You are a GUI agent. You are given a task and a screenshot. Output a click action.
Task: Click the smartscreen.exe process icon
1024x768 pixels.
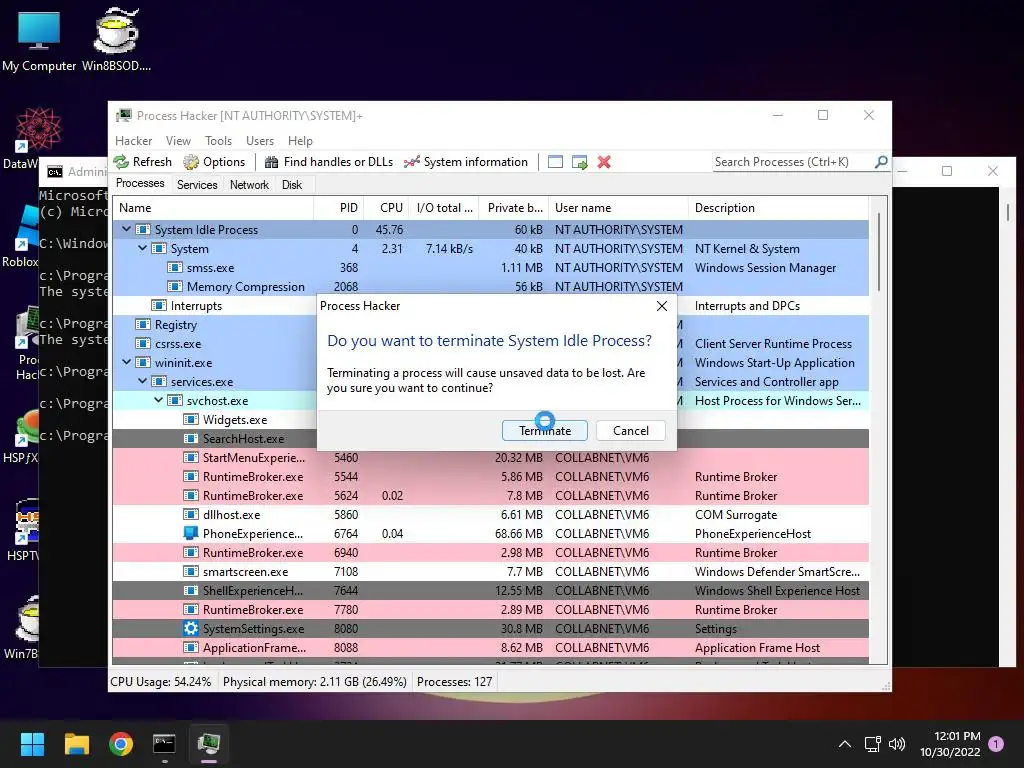[191, 571]
